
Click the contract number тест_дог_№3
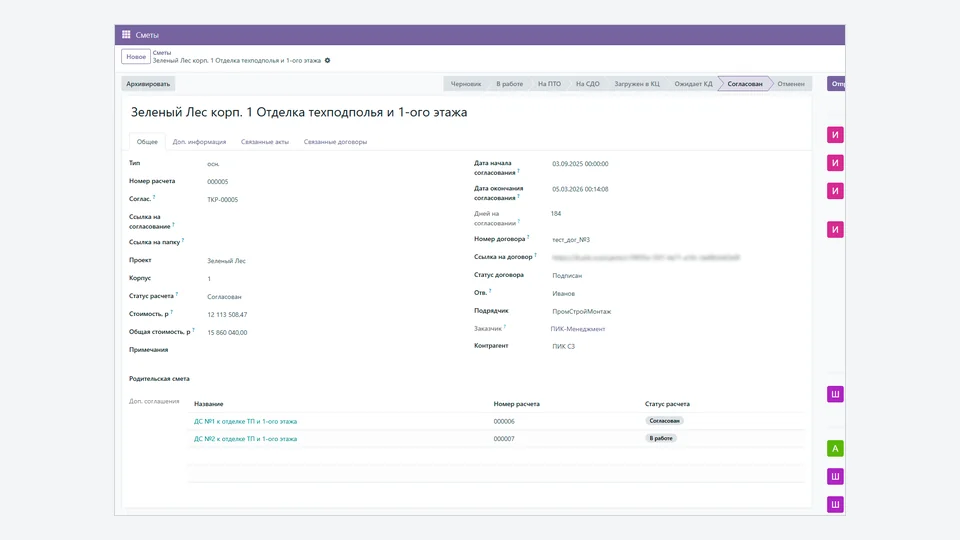pos(571,240)
